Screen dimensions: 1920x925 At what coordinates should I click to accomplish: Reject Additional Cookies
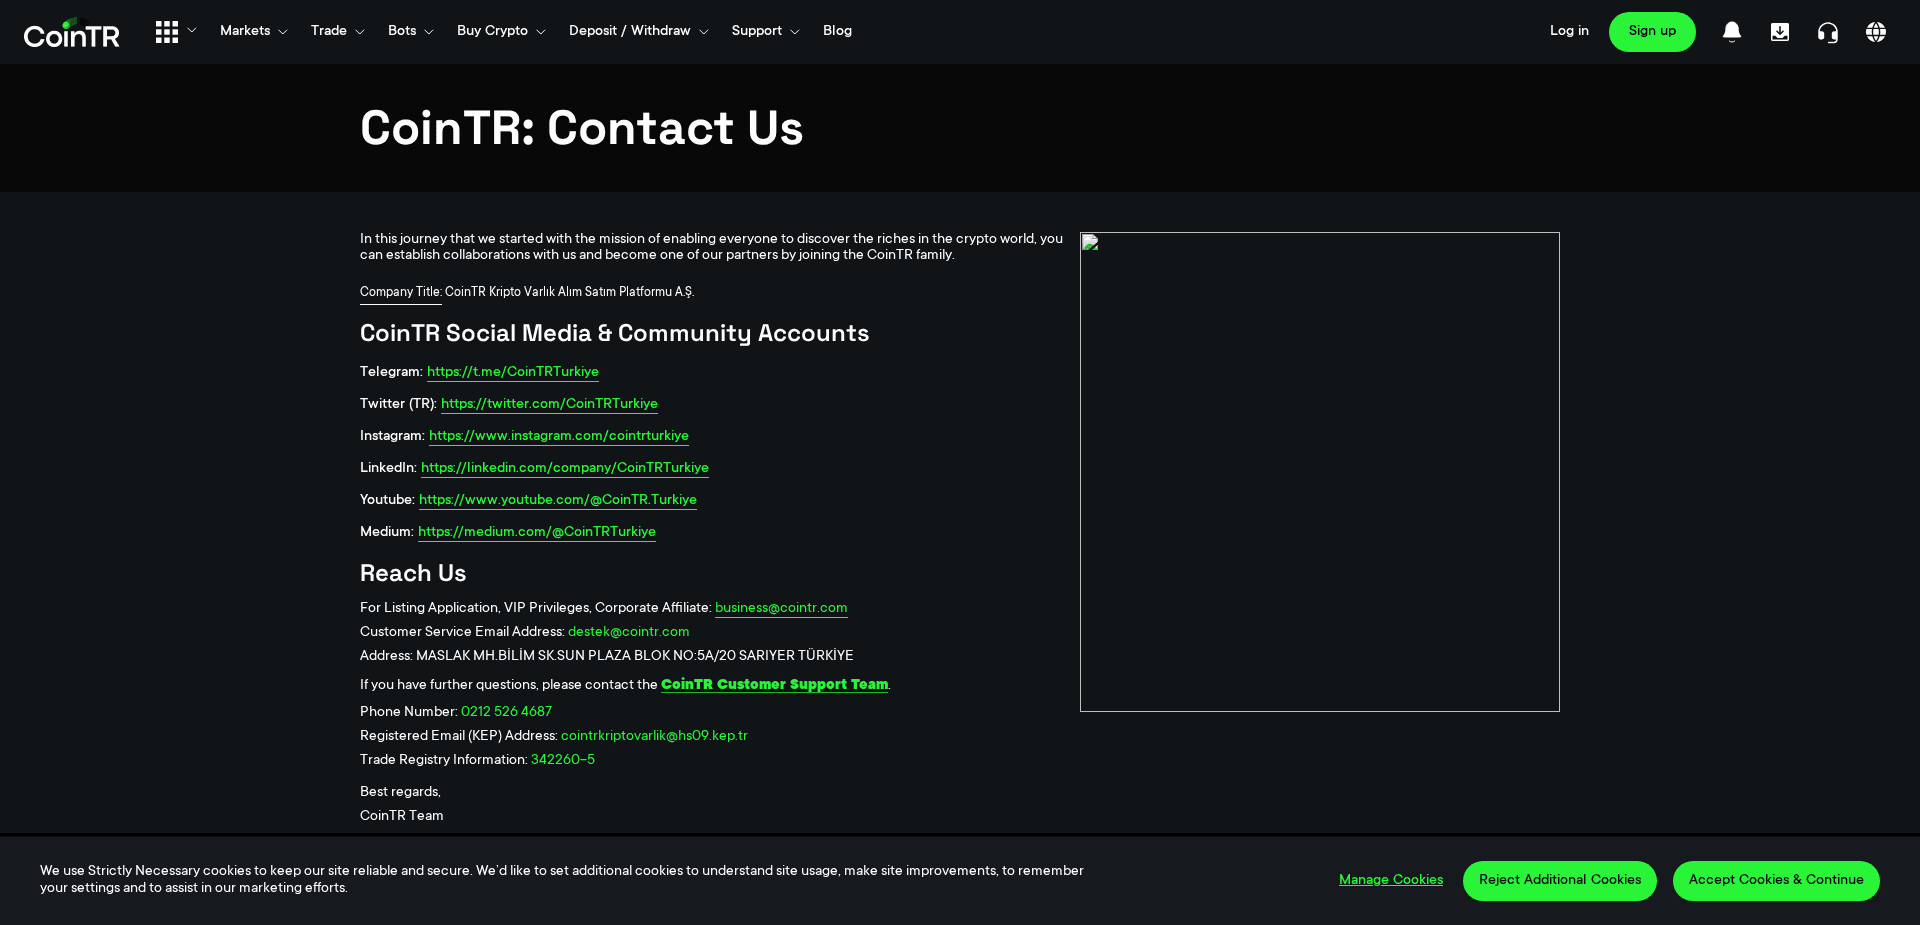pos(1559,881)
